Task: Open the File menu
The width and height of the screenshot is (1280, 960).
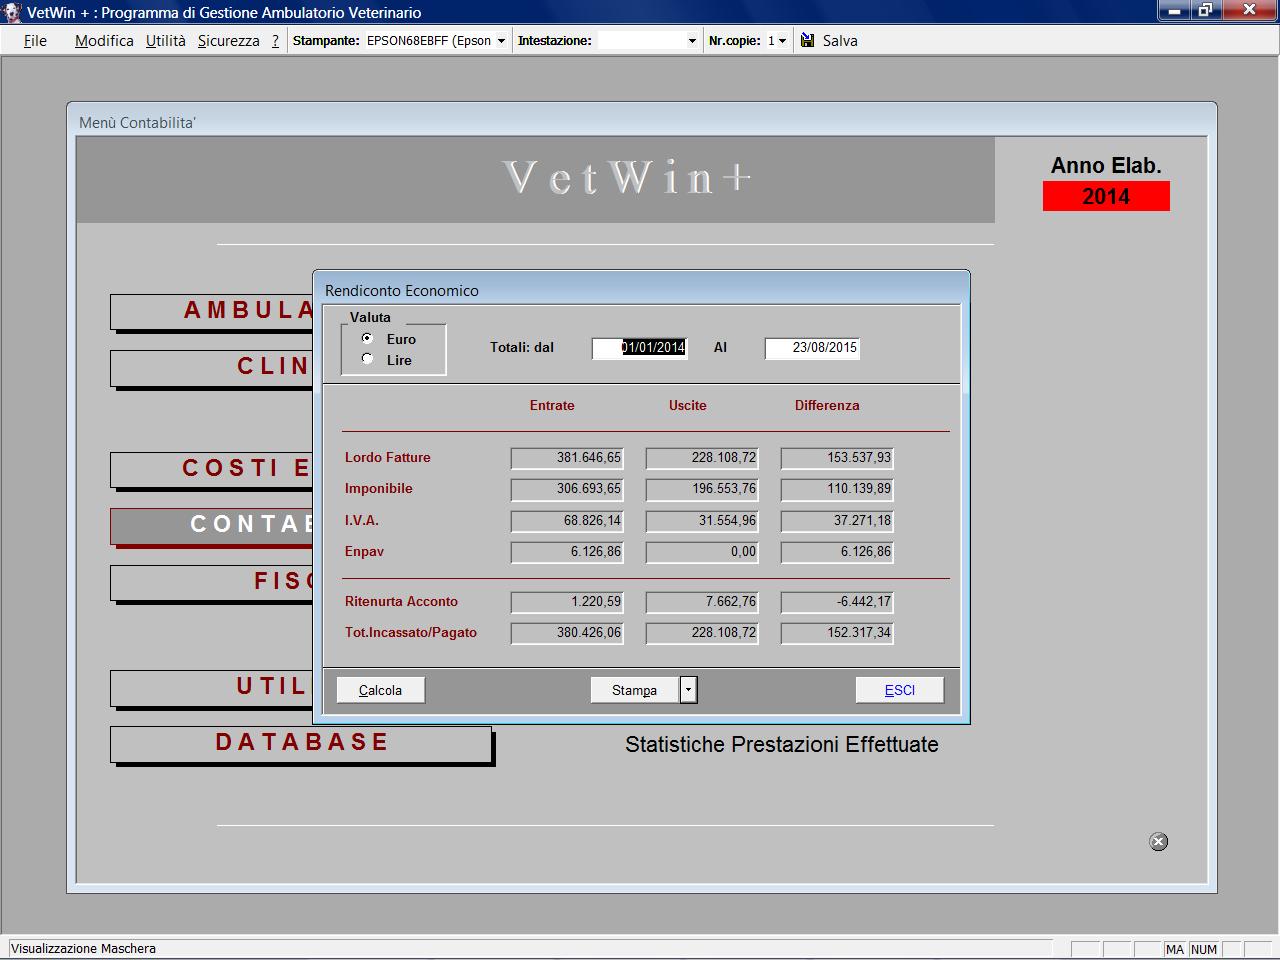Action: (x=35, y=41)
